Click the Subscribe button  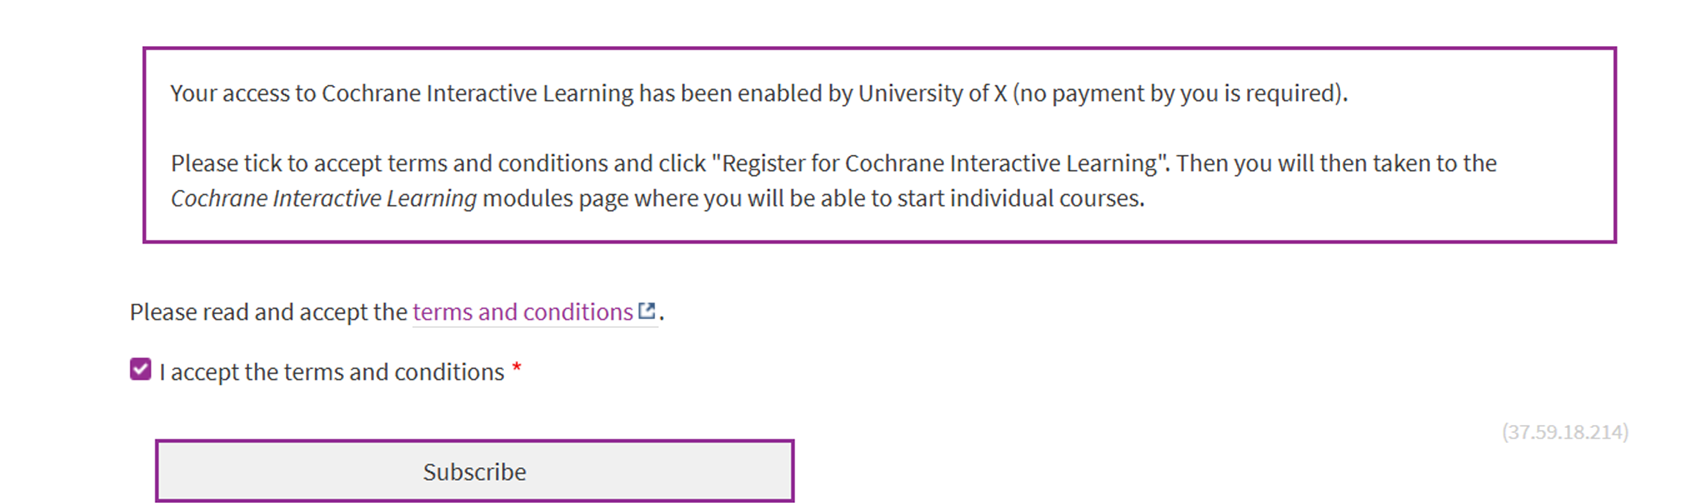(474, 471)
